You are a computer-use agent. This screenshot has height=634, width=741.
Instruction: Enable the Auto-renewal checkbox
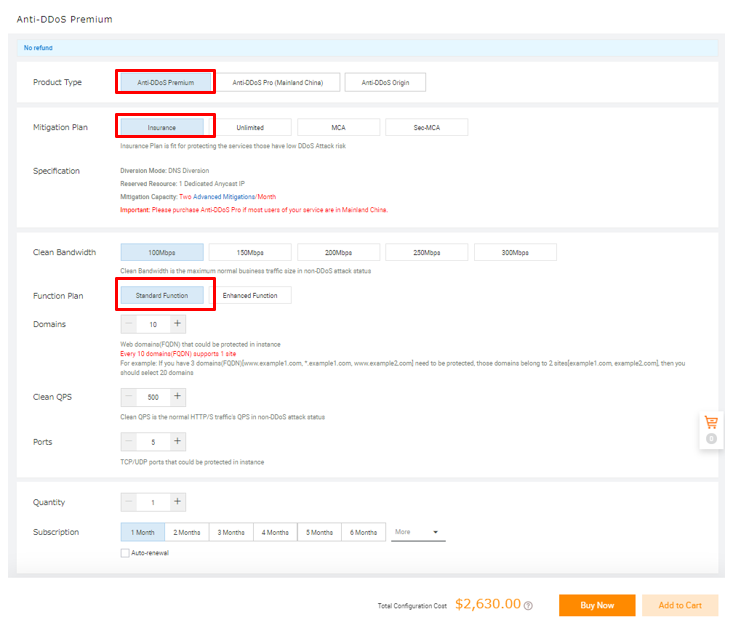(125, 553)
